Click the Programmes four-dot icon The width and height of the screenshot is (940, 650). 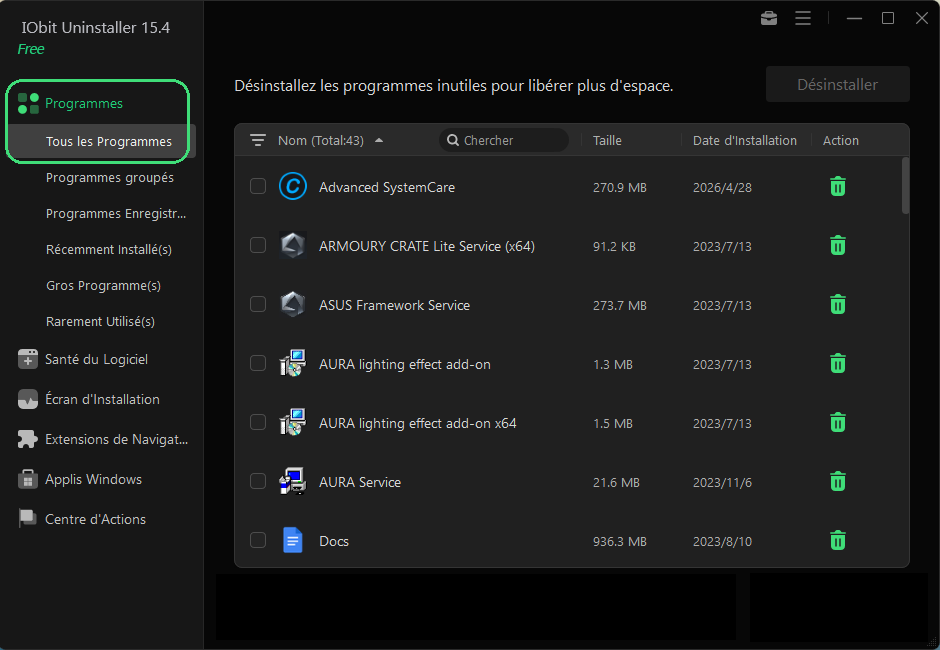click(28, 103)
